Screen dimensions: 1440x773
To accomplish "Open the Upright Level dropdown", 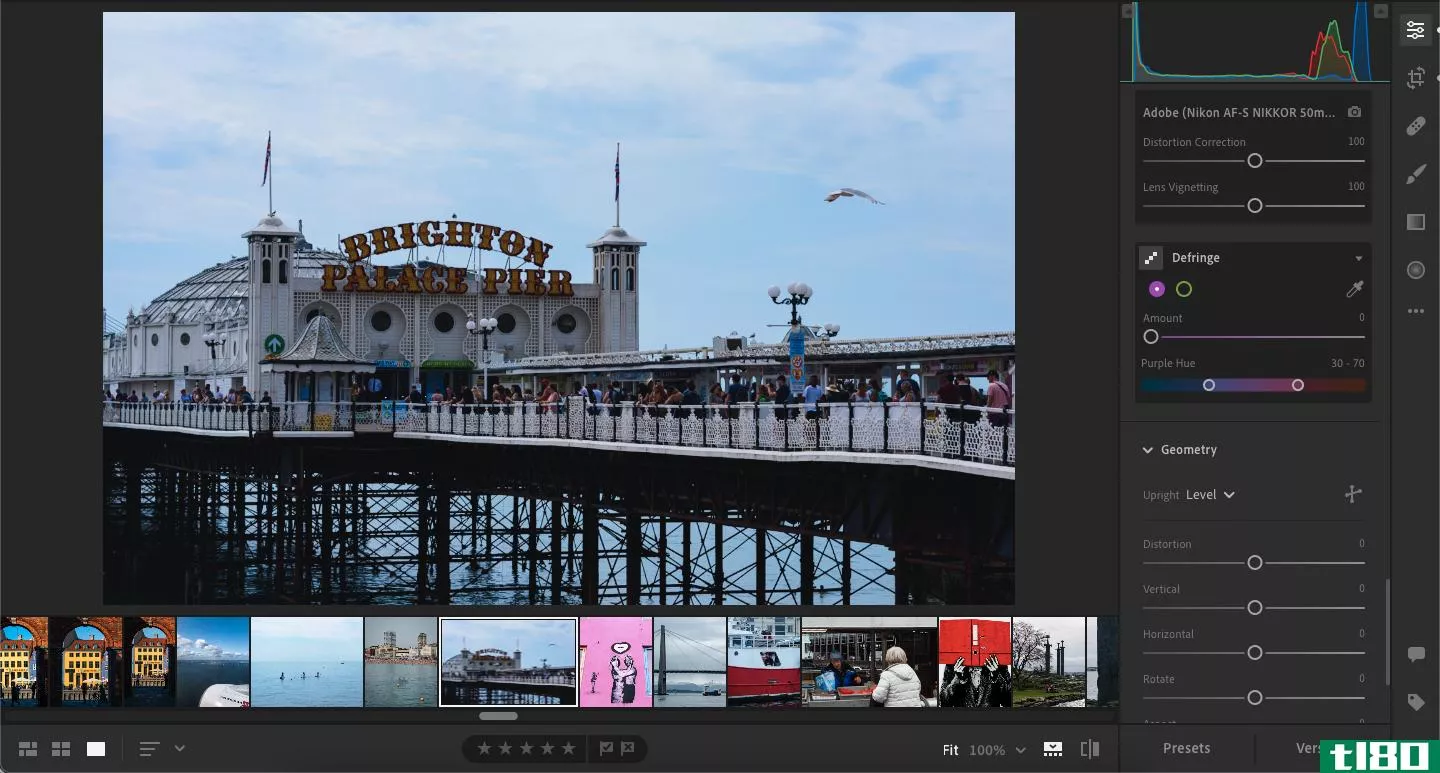I will 1210,494.
